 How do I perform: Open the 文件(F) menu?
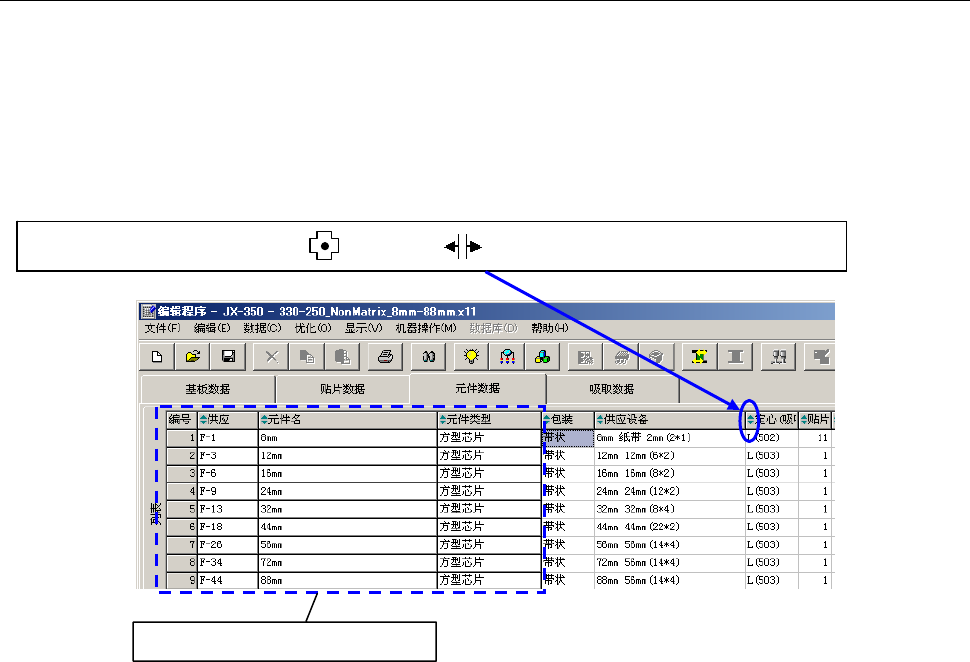(x=162, y=328)
